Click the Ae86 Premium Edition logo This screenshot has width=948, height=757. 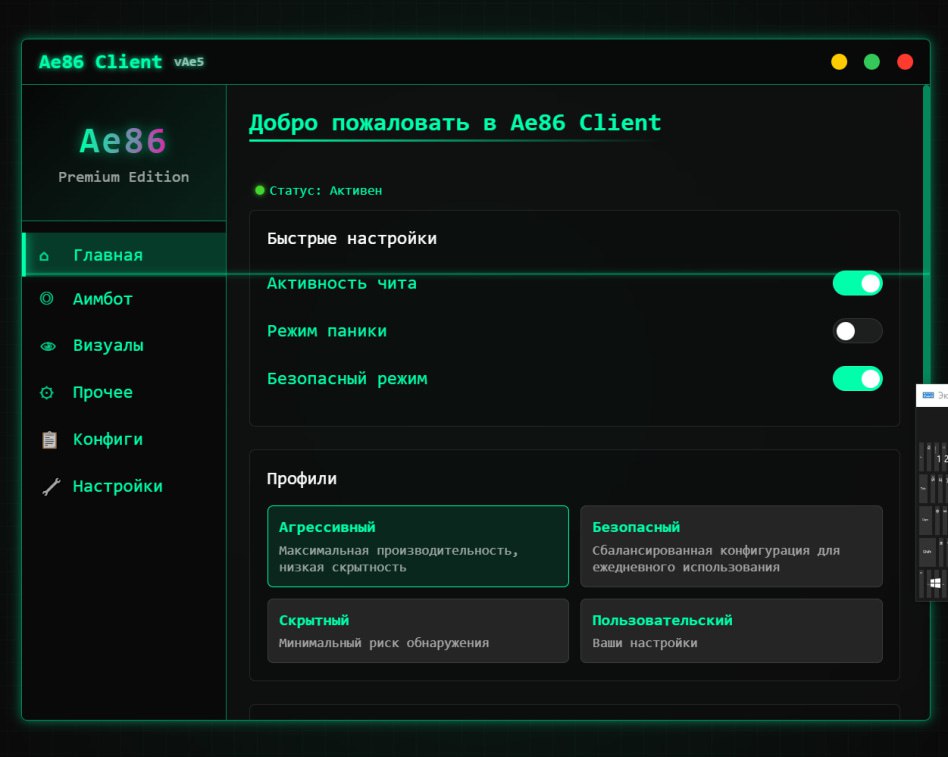pos(123,154)
